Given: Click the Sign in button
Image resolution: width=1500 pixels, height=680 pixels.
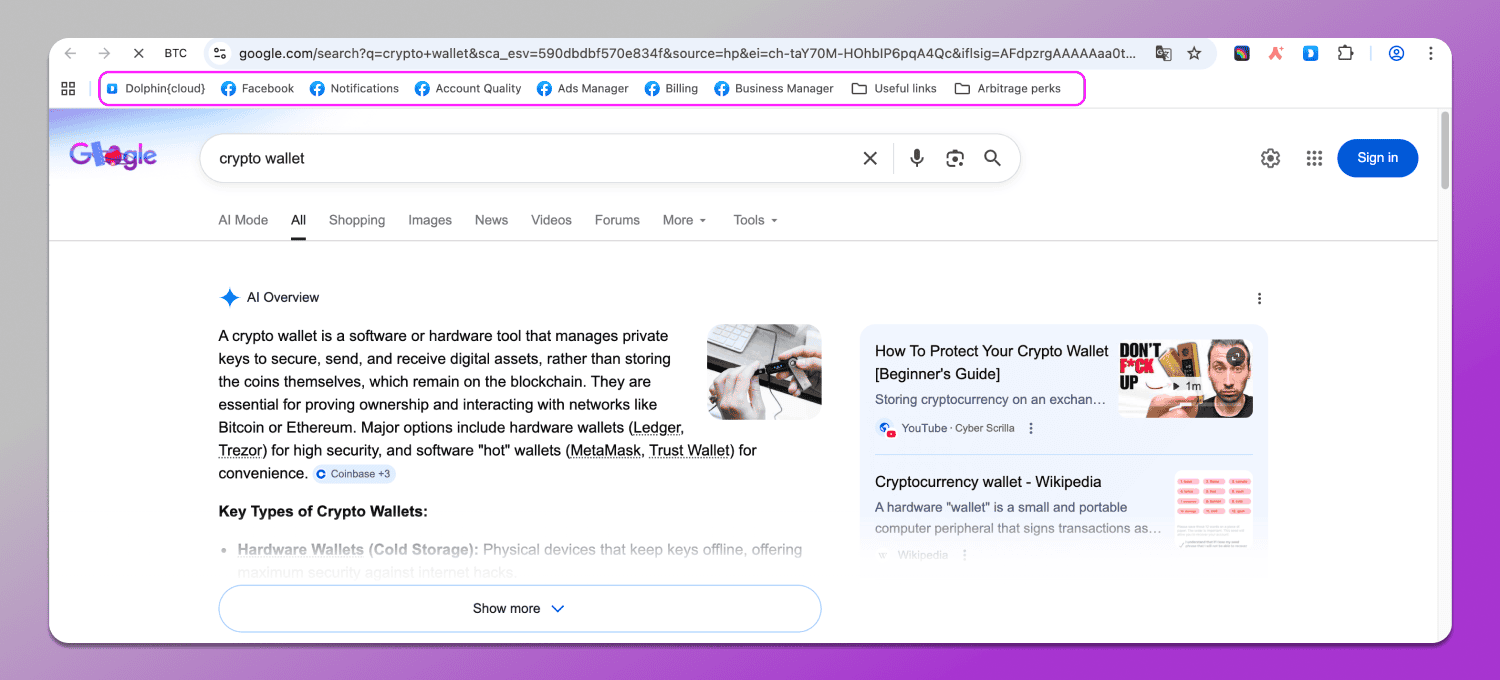Looking at the screenshot, I should point(1377,158).
